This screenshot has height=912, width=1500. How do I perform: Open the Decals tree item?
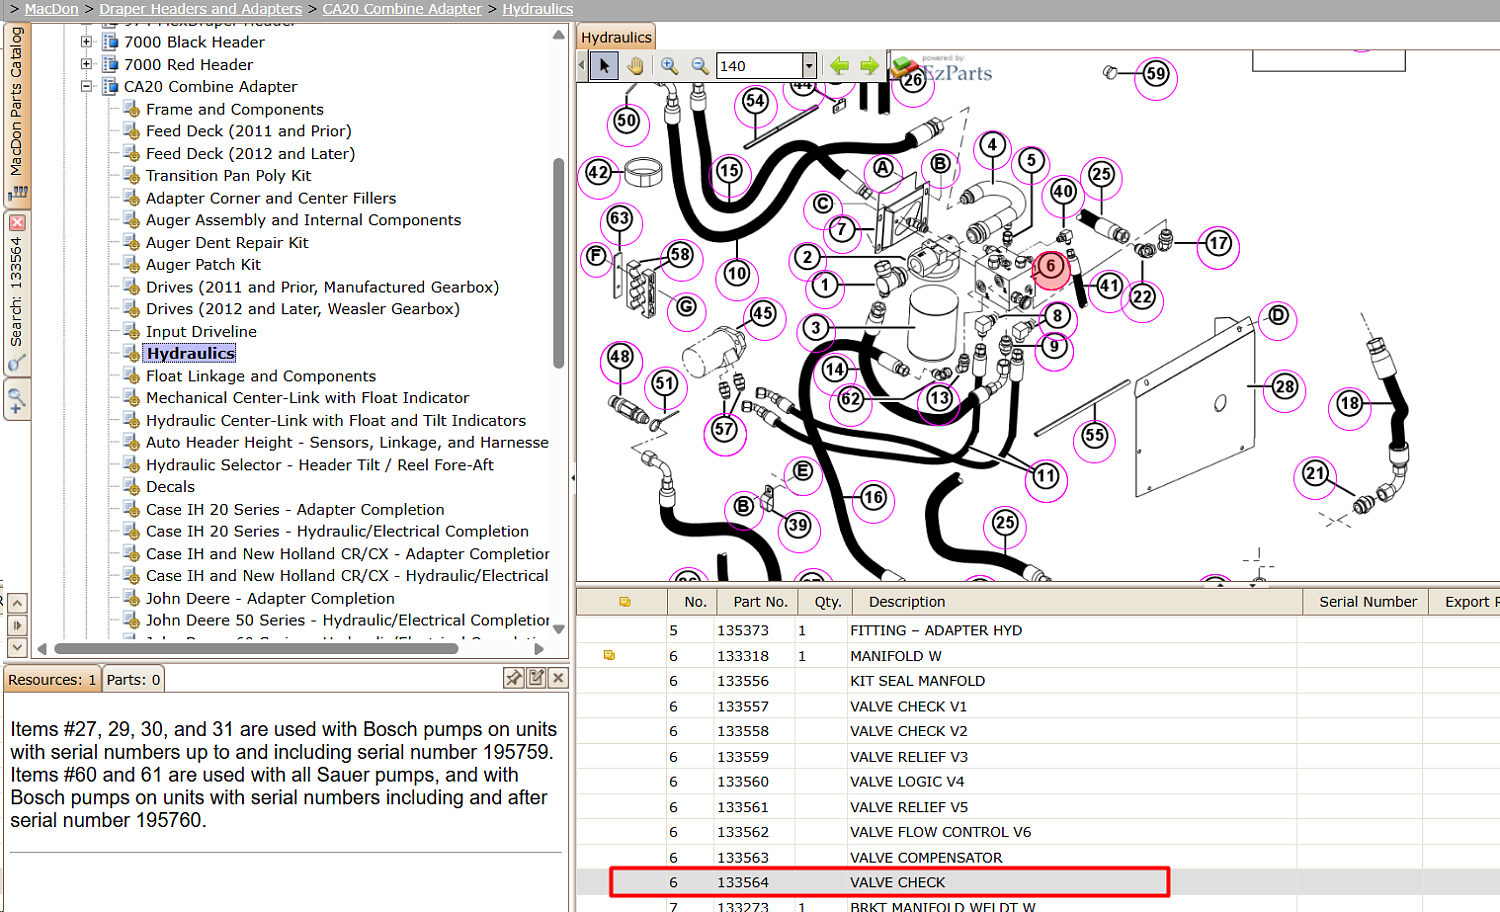click(170, 487)
